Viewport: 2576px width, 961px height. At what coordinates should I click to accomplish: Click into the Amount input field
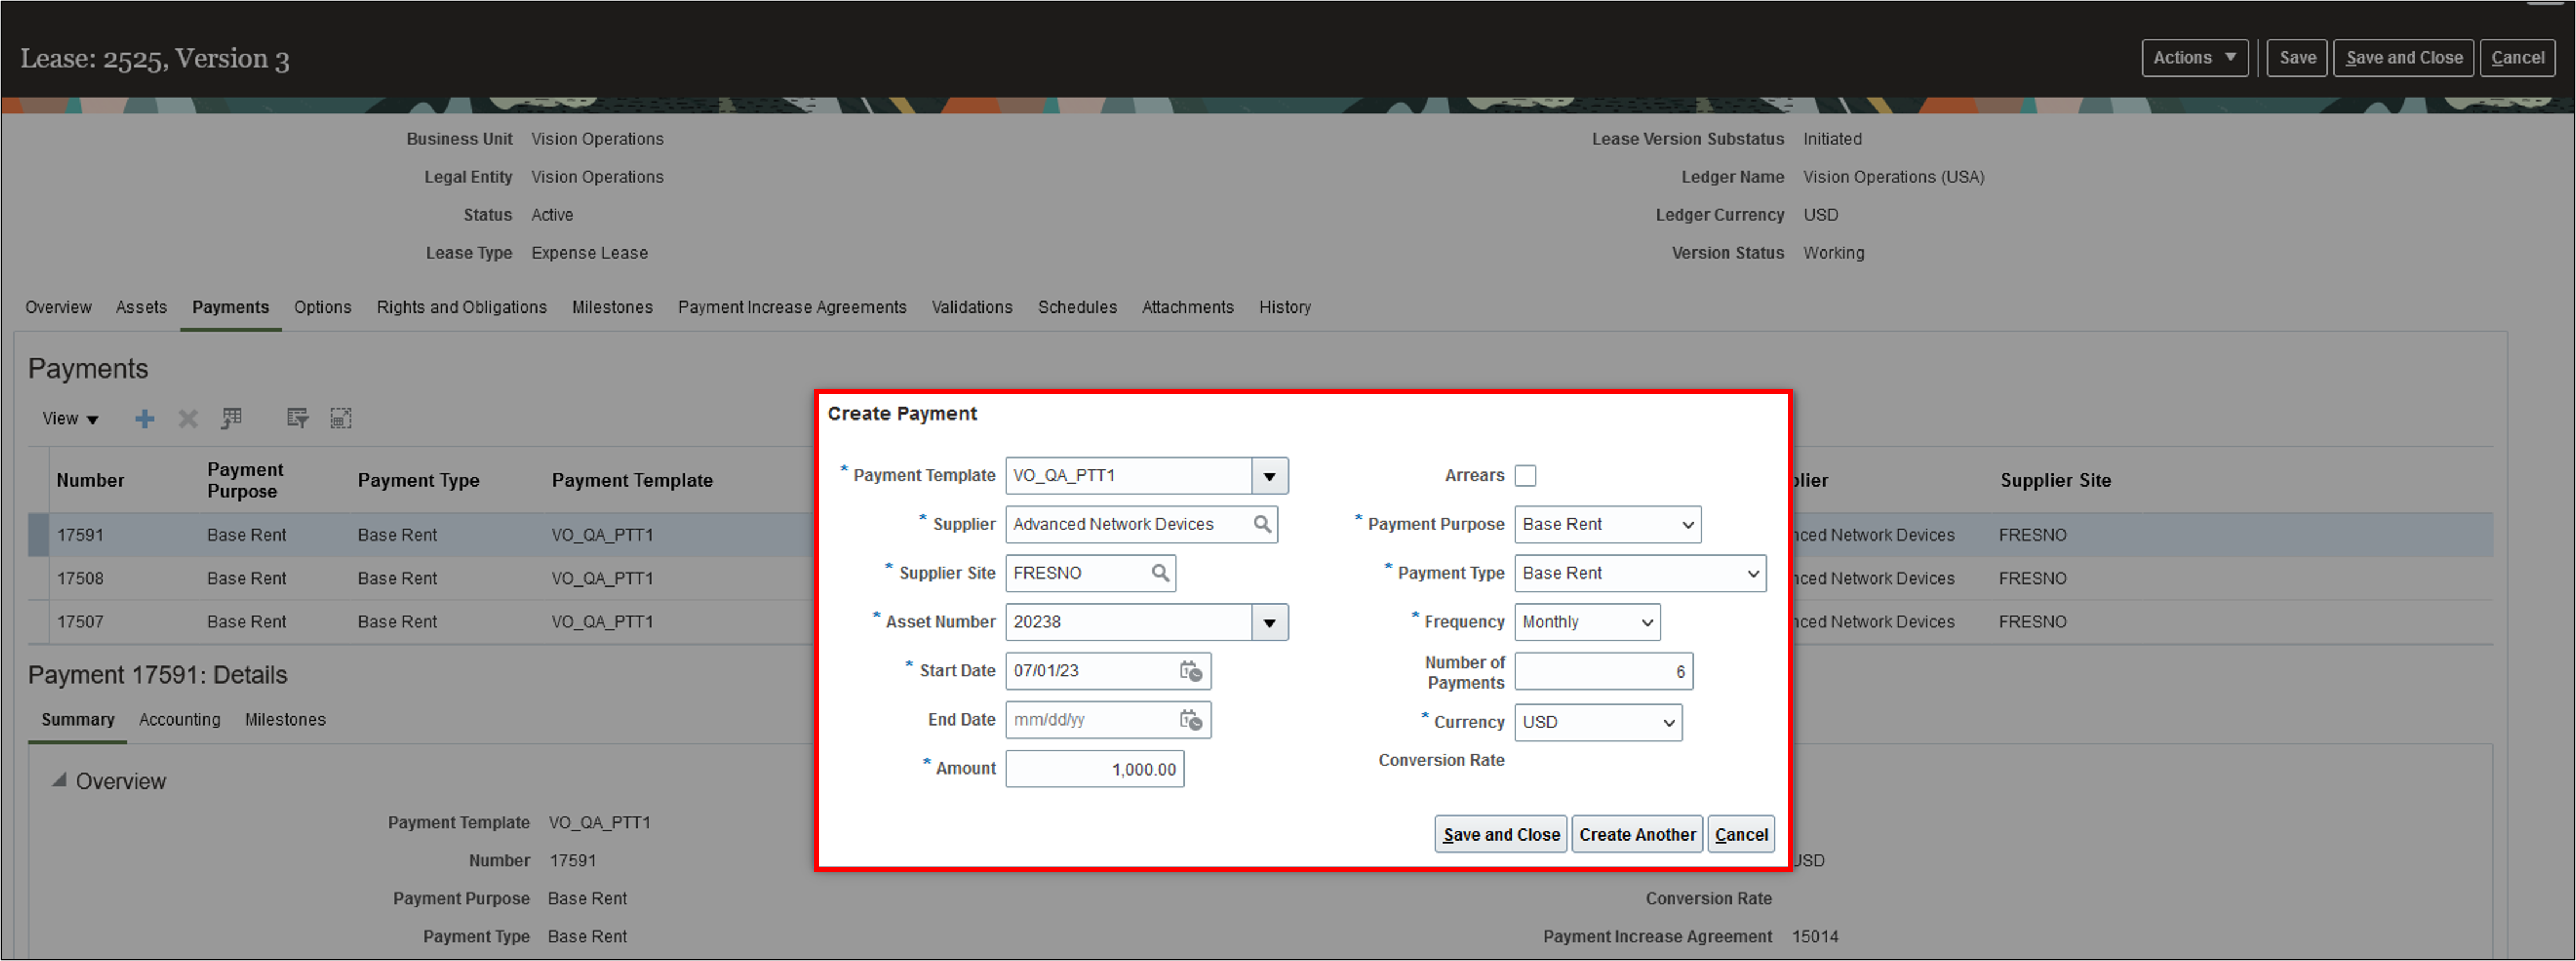point(1094,769)
